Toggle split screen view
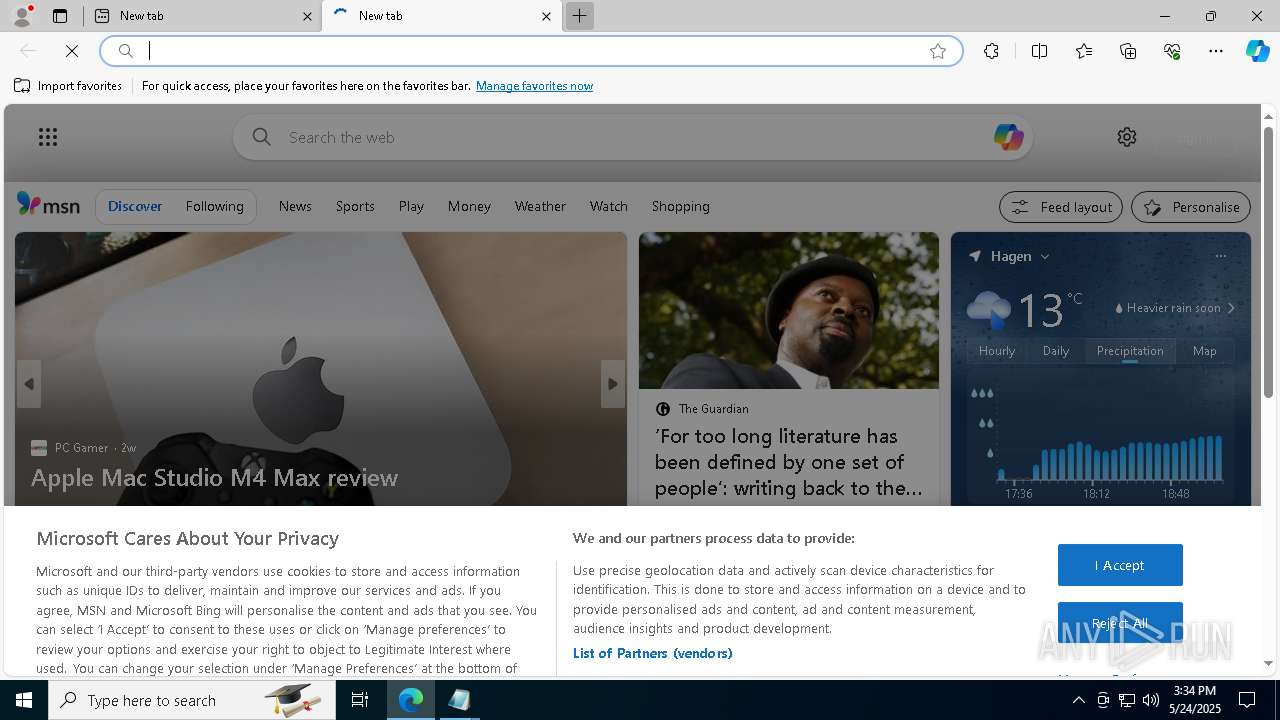This screenshot has height=720, width=1280. (x=1039, y=51)
